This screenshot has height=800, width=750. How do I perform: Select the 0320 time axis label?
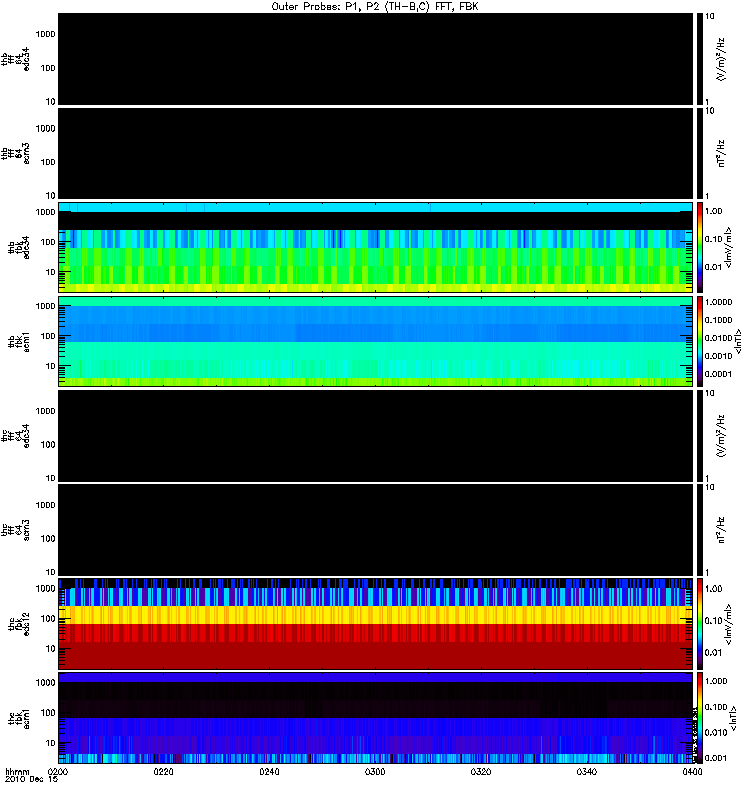481,771
